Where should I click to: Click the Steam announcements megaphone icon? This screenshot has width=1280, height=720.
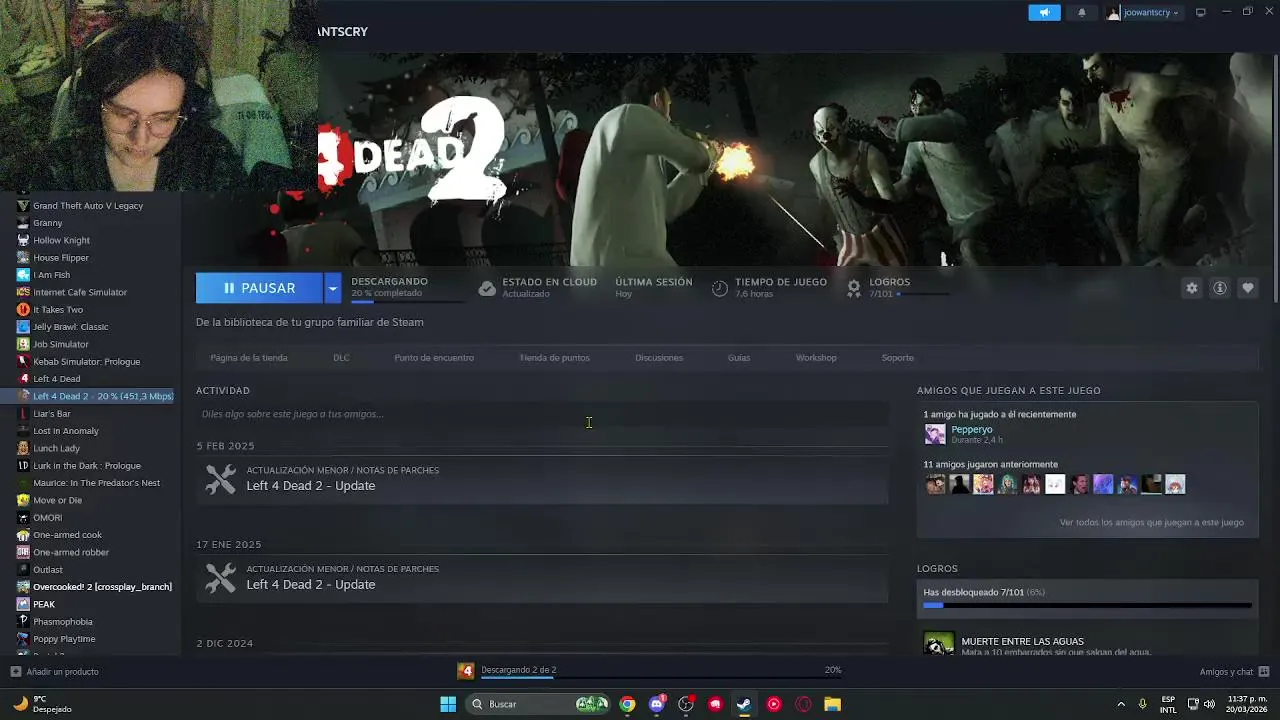pyautogui.click(x=1044, y=13)
